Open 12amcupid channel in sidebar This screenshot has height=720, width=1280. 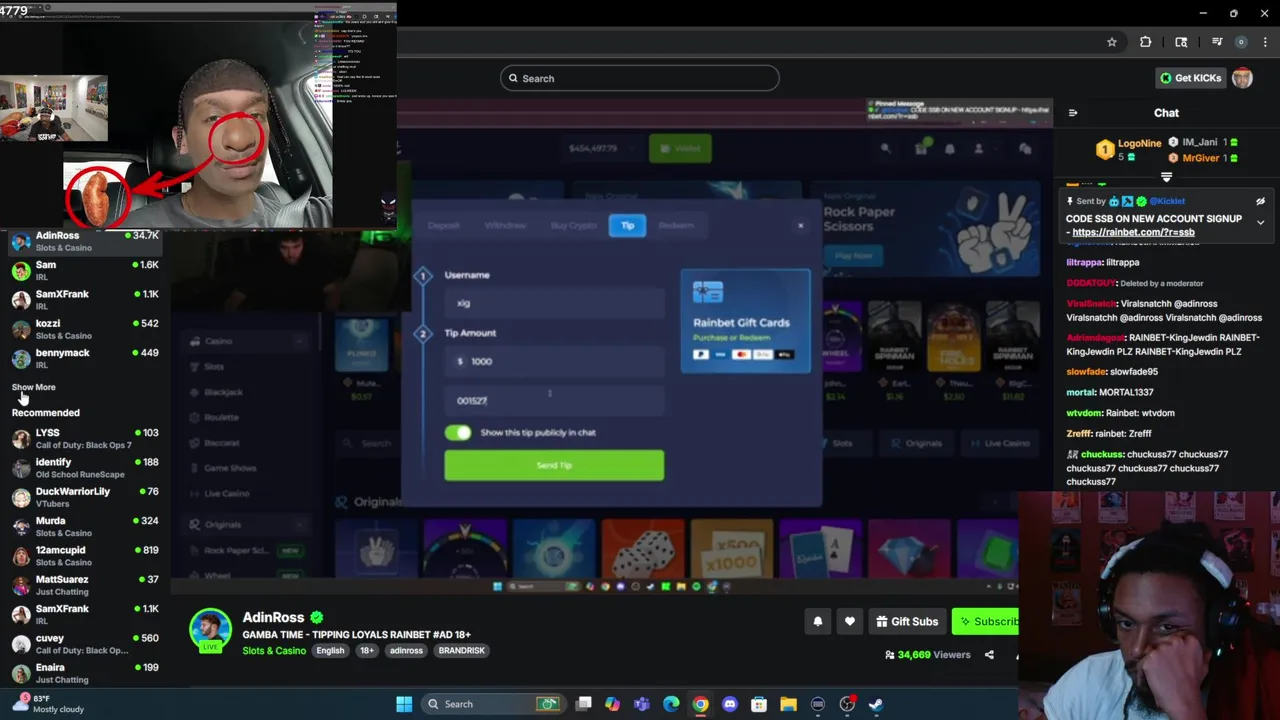point(85,555)
